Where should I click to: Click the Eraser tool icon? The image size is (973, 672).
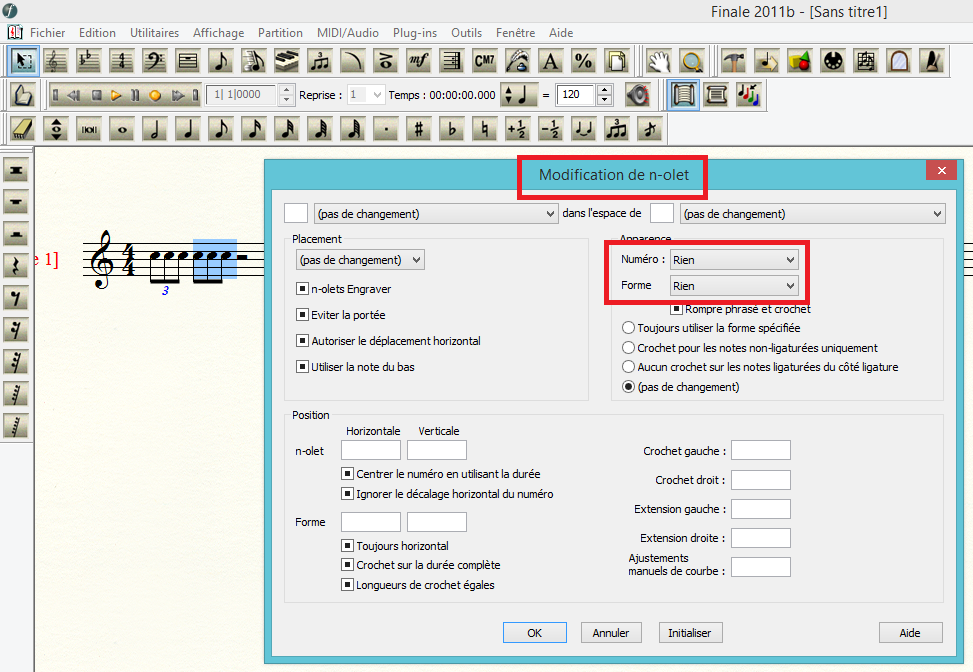[24, 129]
